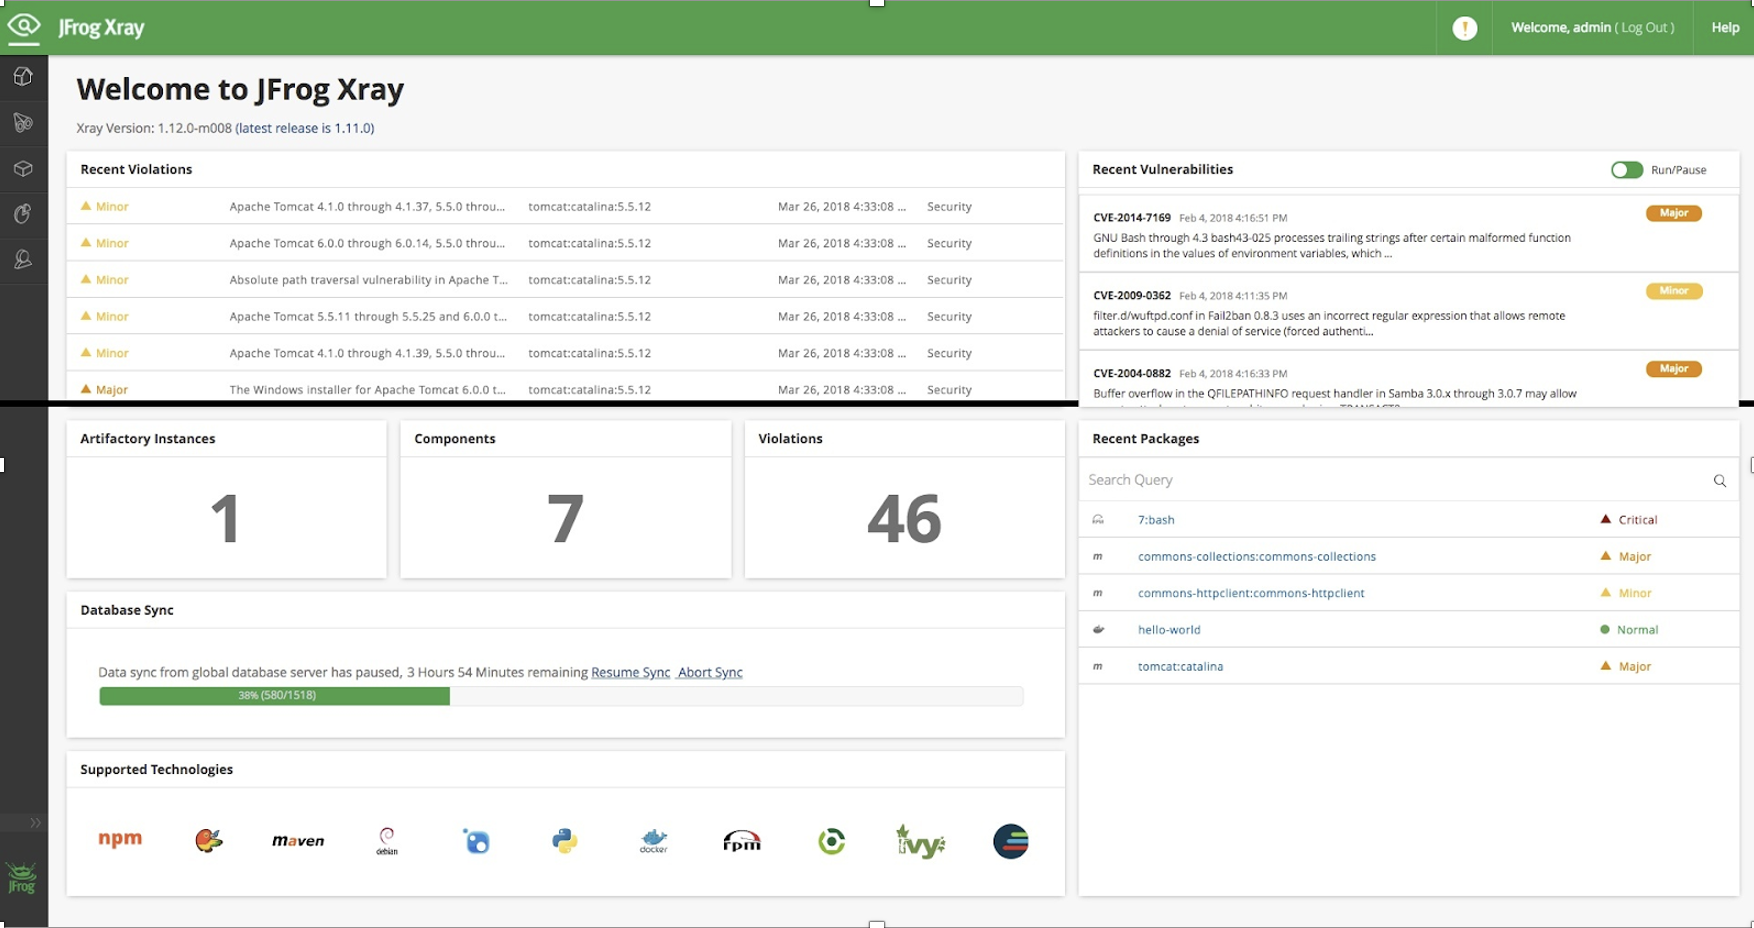Open the Reports pie-chart icon in sidebar
The width and height of the screenshot is (1754, 928).
(x=23, y=213)
